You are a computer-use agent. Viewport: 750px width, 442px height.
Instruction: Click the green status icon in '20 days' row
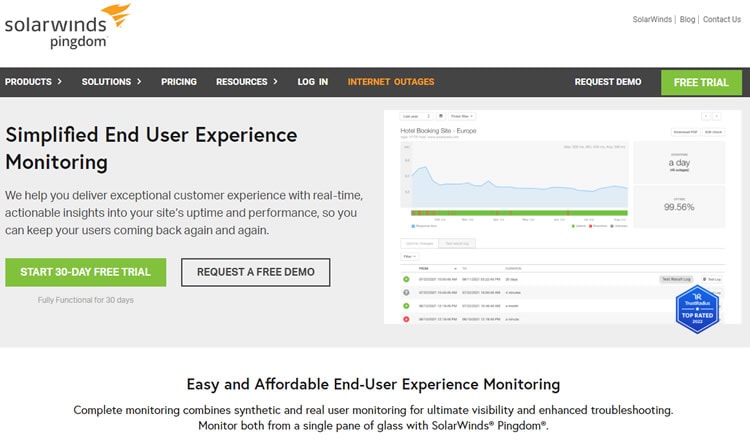pyautogui.click(x=406, y=279)
